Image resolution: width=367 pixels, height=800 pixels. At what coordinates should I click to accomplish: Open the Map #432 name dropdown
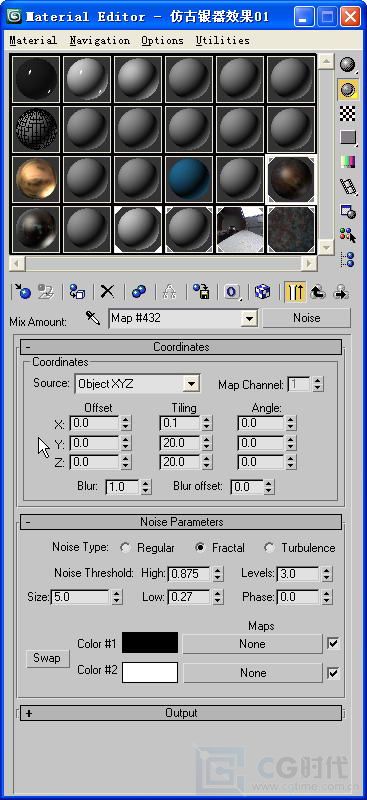pyautogui.click(x=249, y=319)
